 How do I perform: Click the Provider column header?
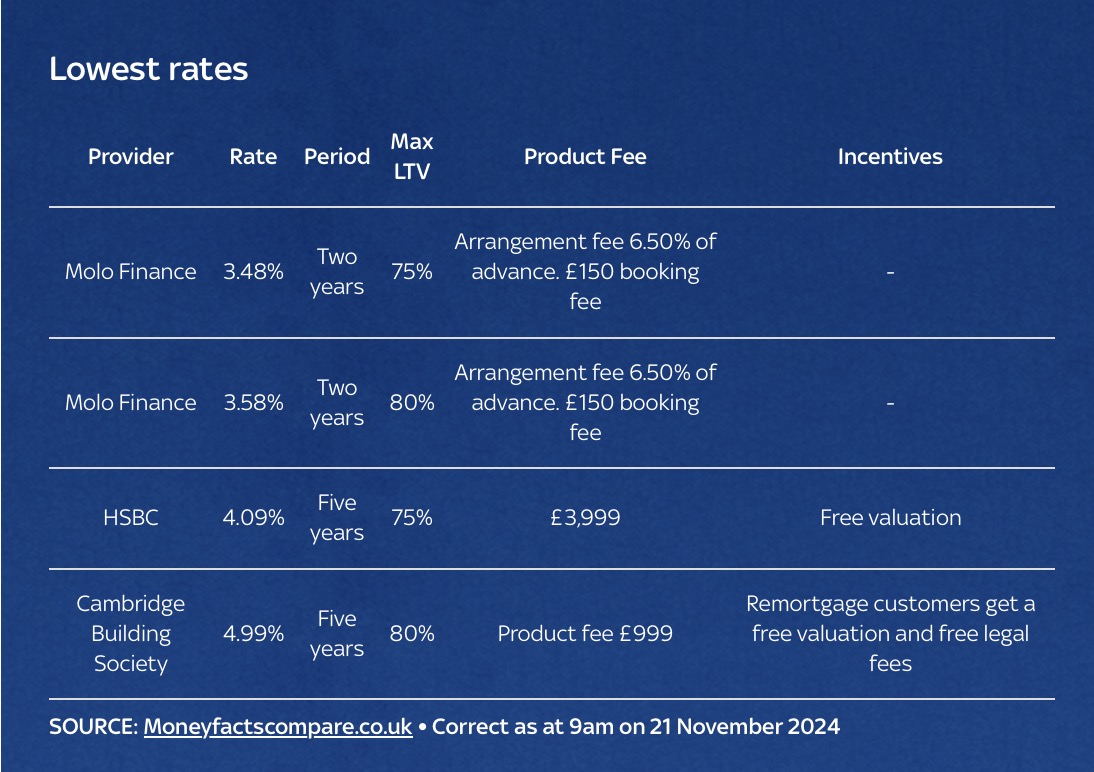130,157
